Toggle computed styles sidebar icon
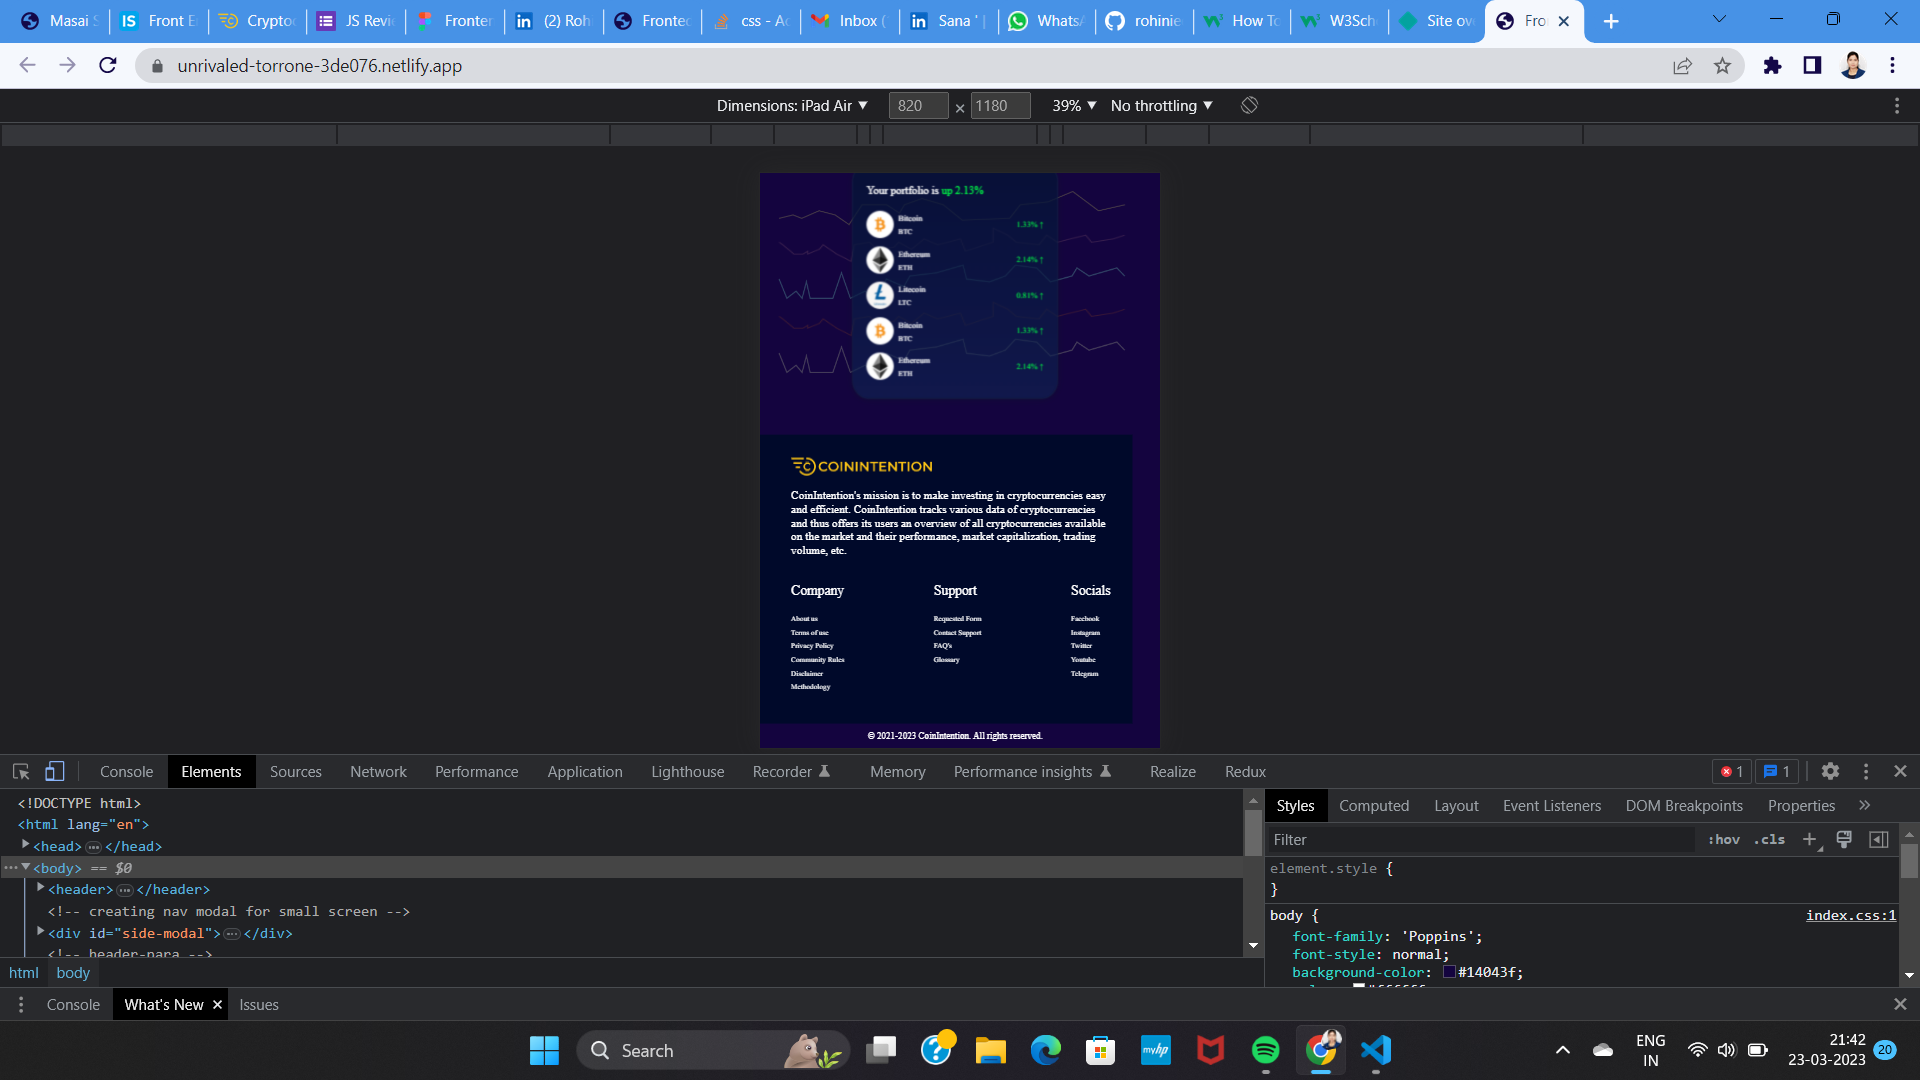The image size is (1920, 1080). [x=1879, y=840]
